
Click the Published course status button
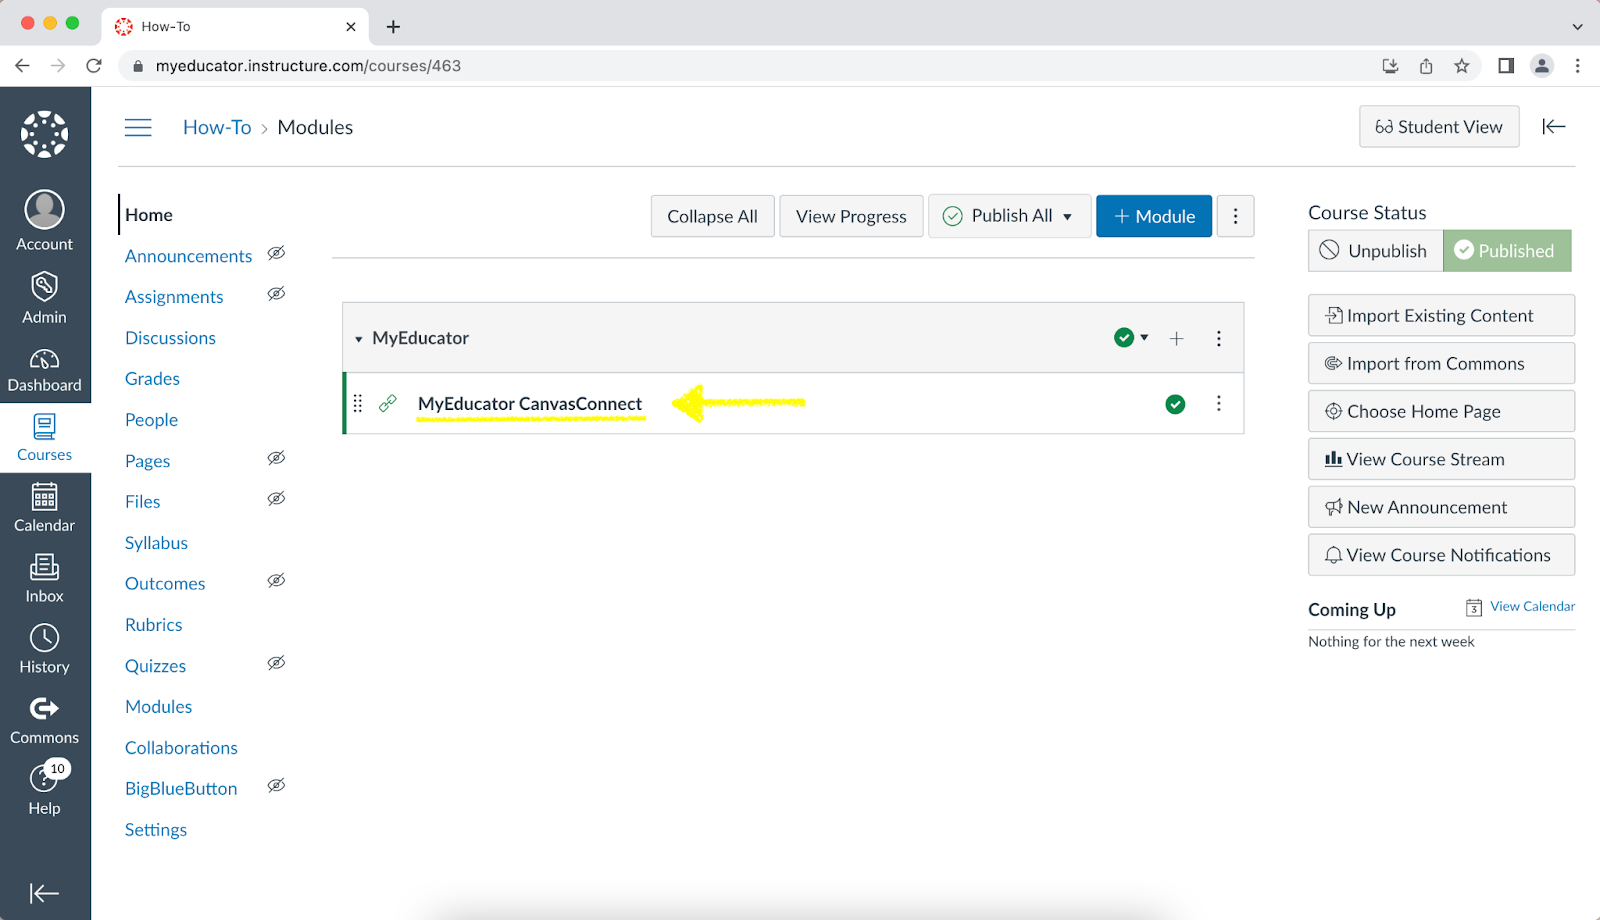[x=1507, y=251]
